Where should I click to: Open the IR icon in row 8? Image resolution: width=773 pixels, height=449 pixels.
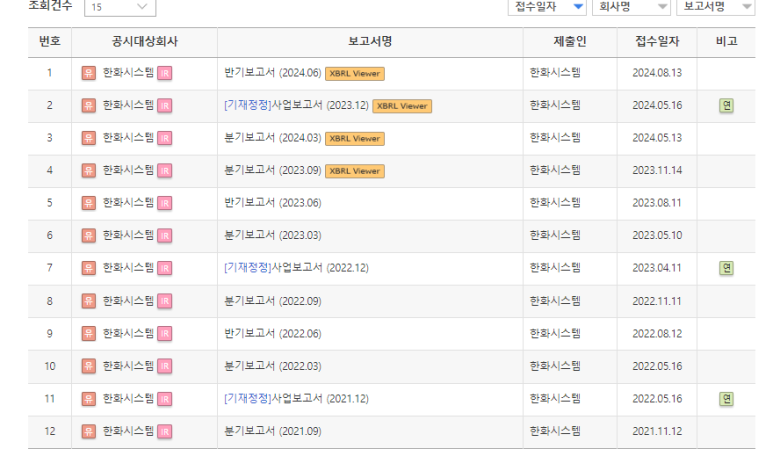coord(165,301)
